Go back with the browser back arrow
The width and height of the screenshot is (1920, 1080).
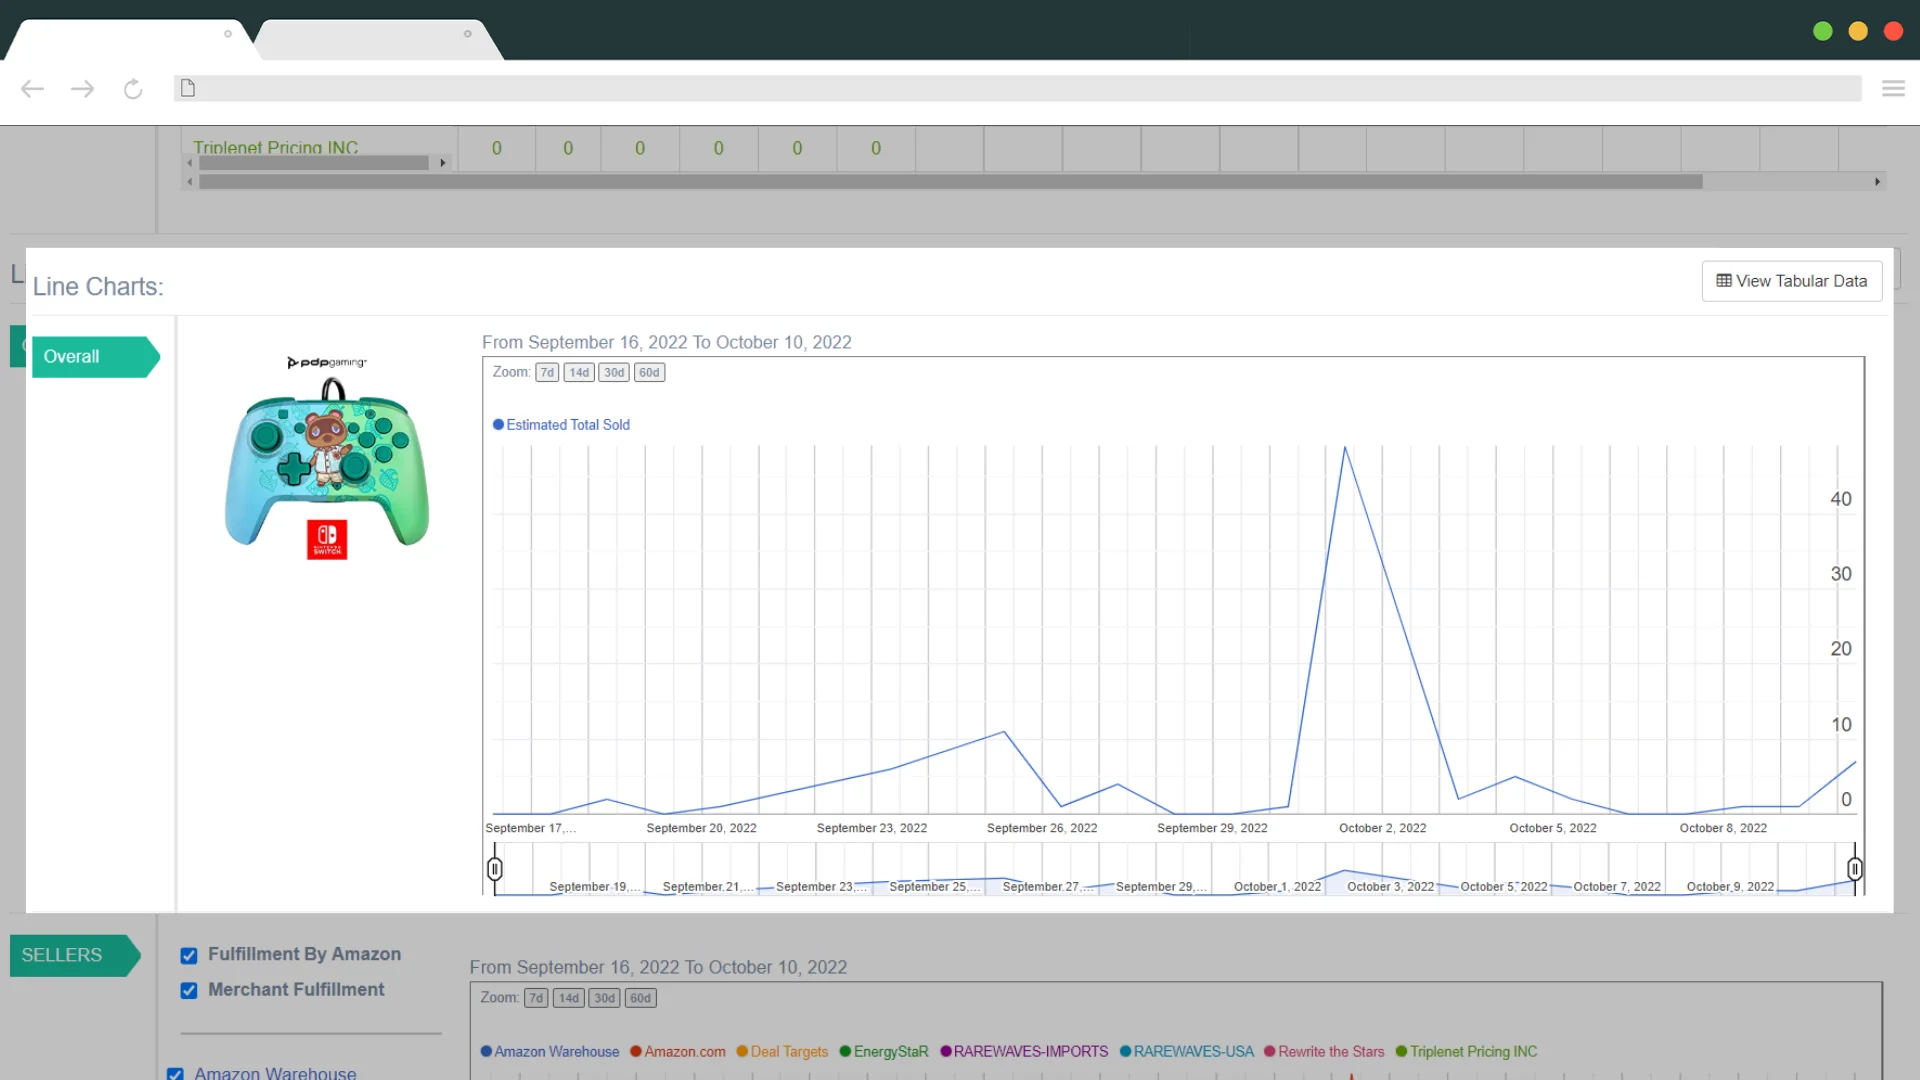32,89
